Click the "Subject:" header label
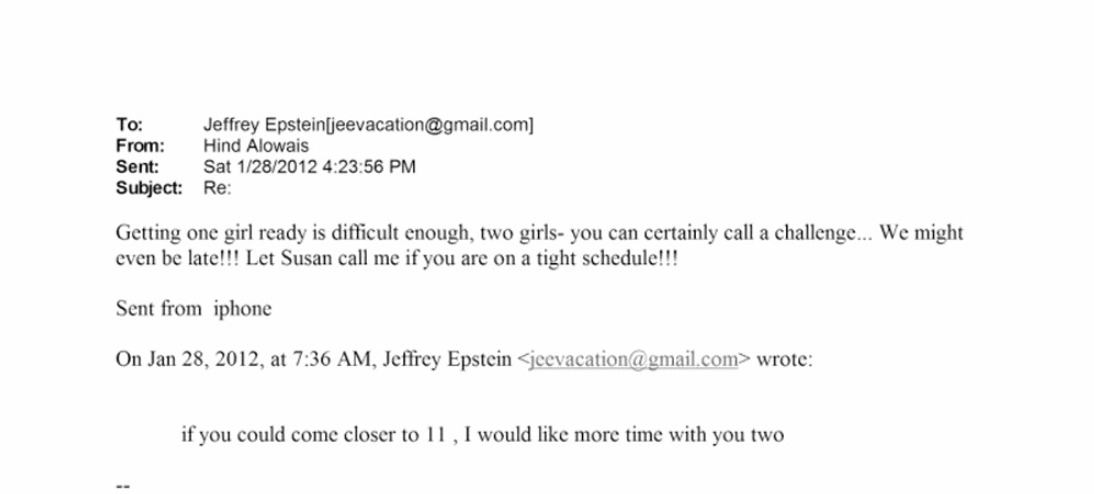This screenshot has height=494, width=1094. tap(149, 188)
